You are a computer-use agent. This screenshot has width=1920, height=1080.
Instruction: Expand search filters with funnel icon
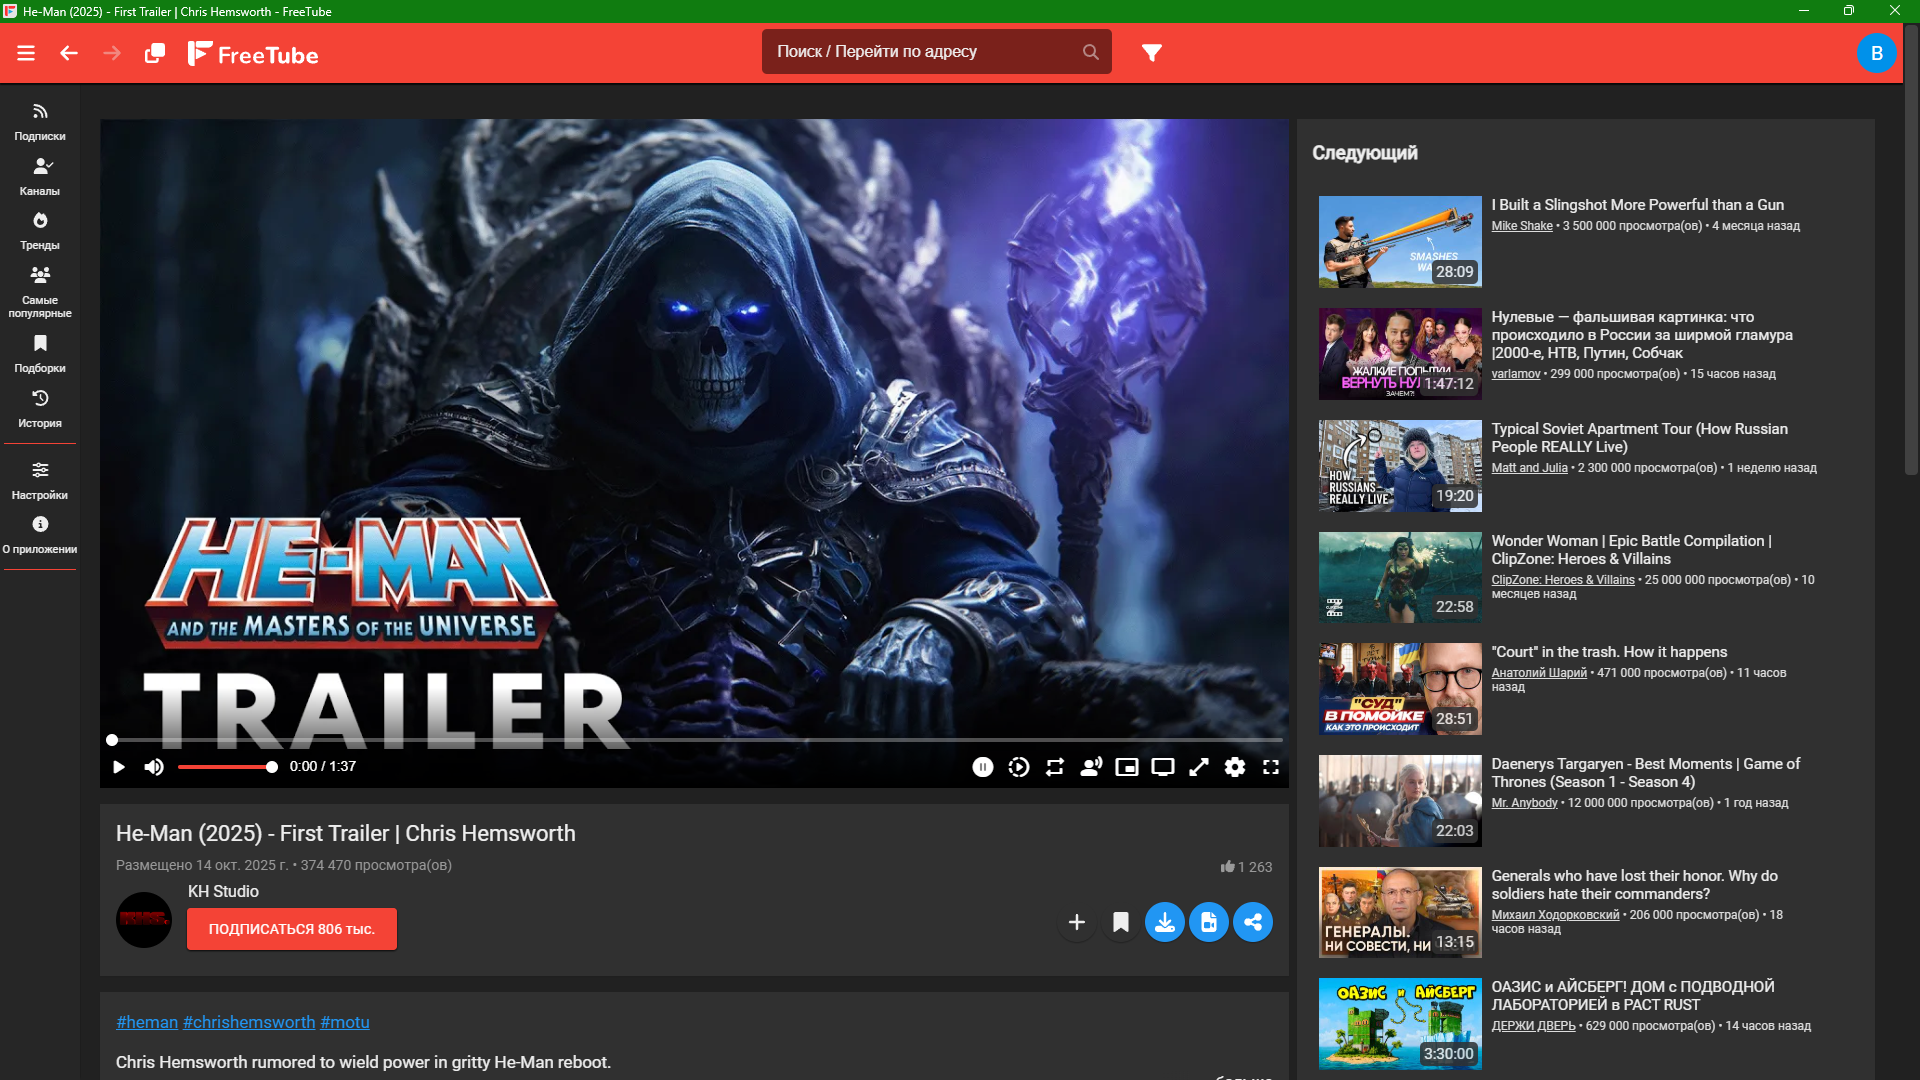pos(1152,53)
